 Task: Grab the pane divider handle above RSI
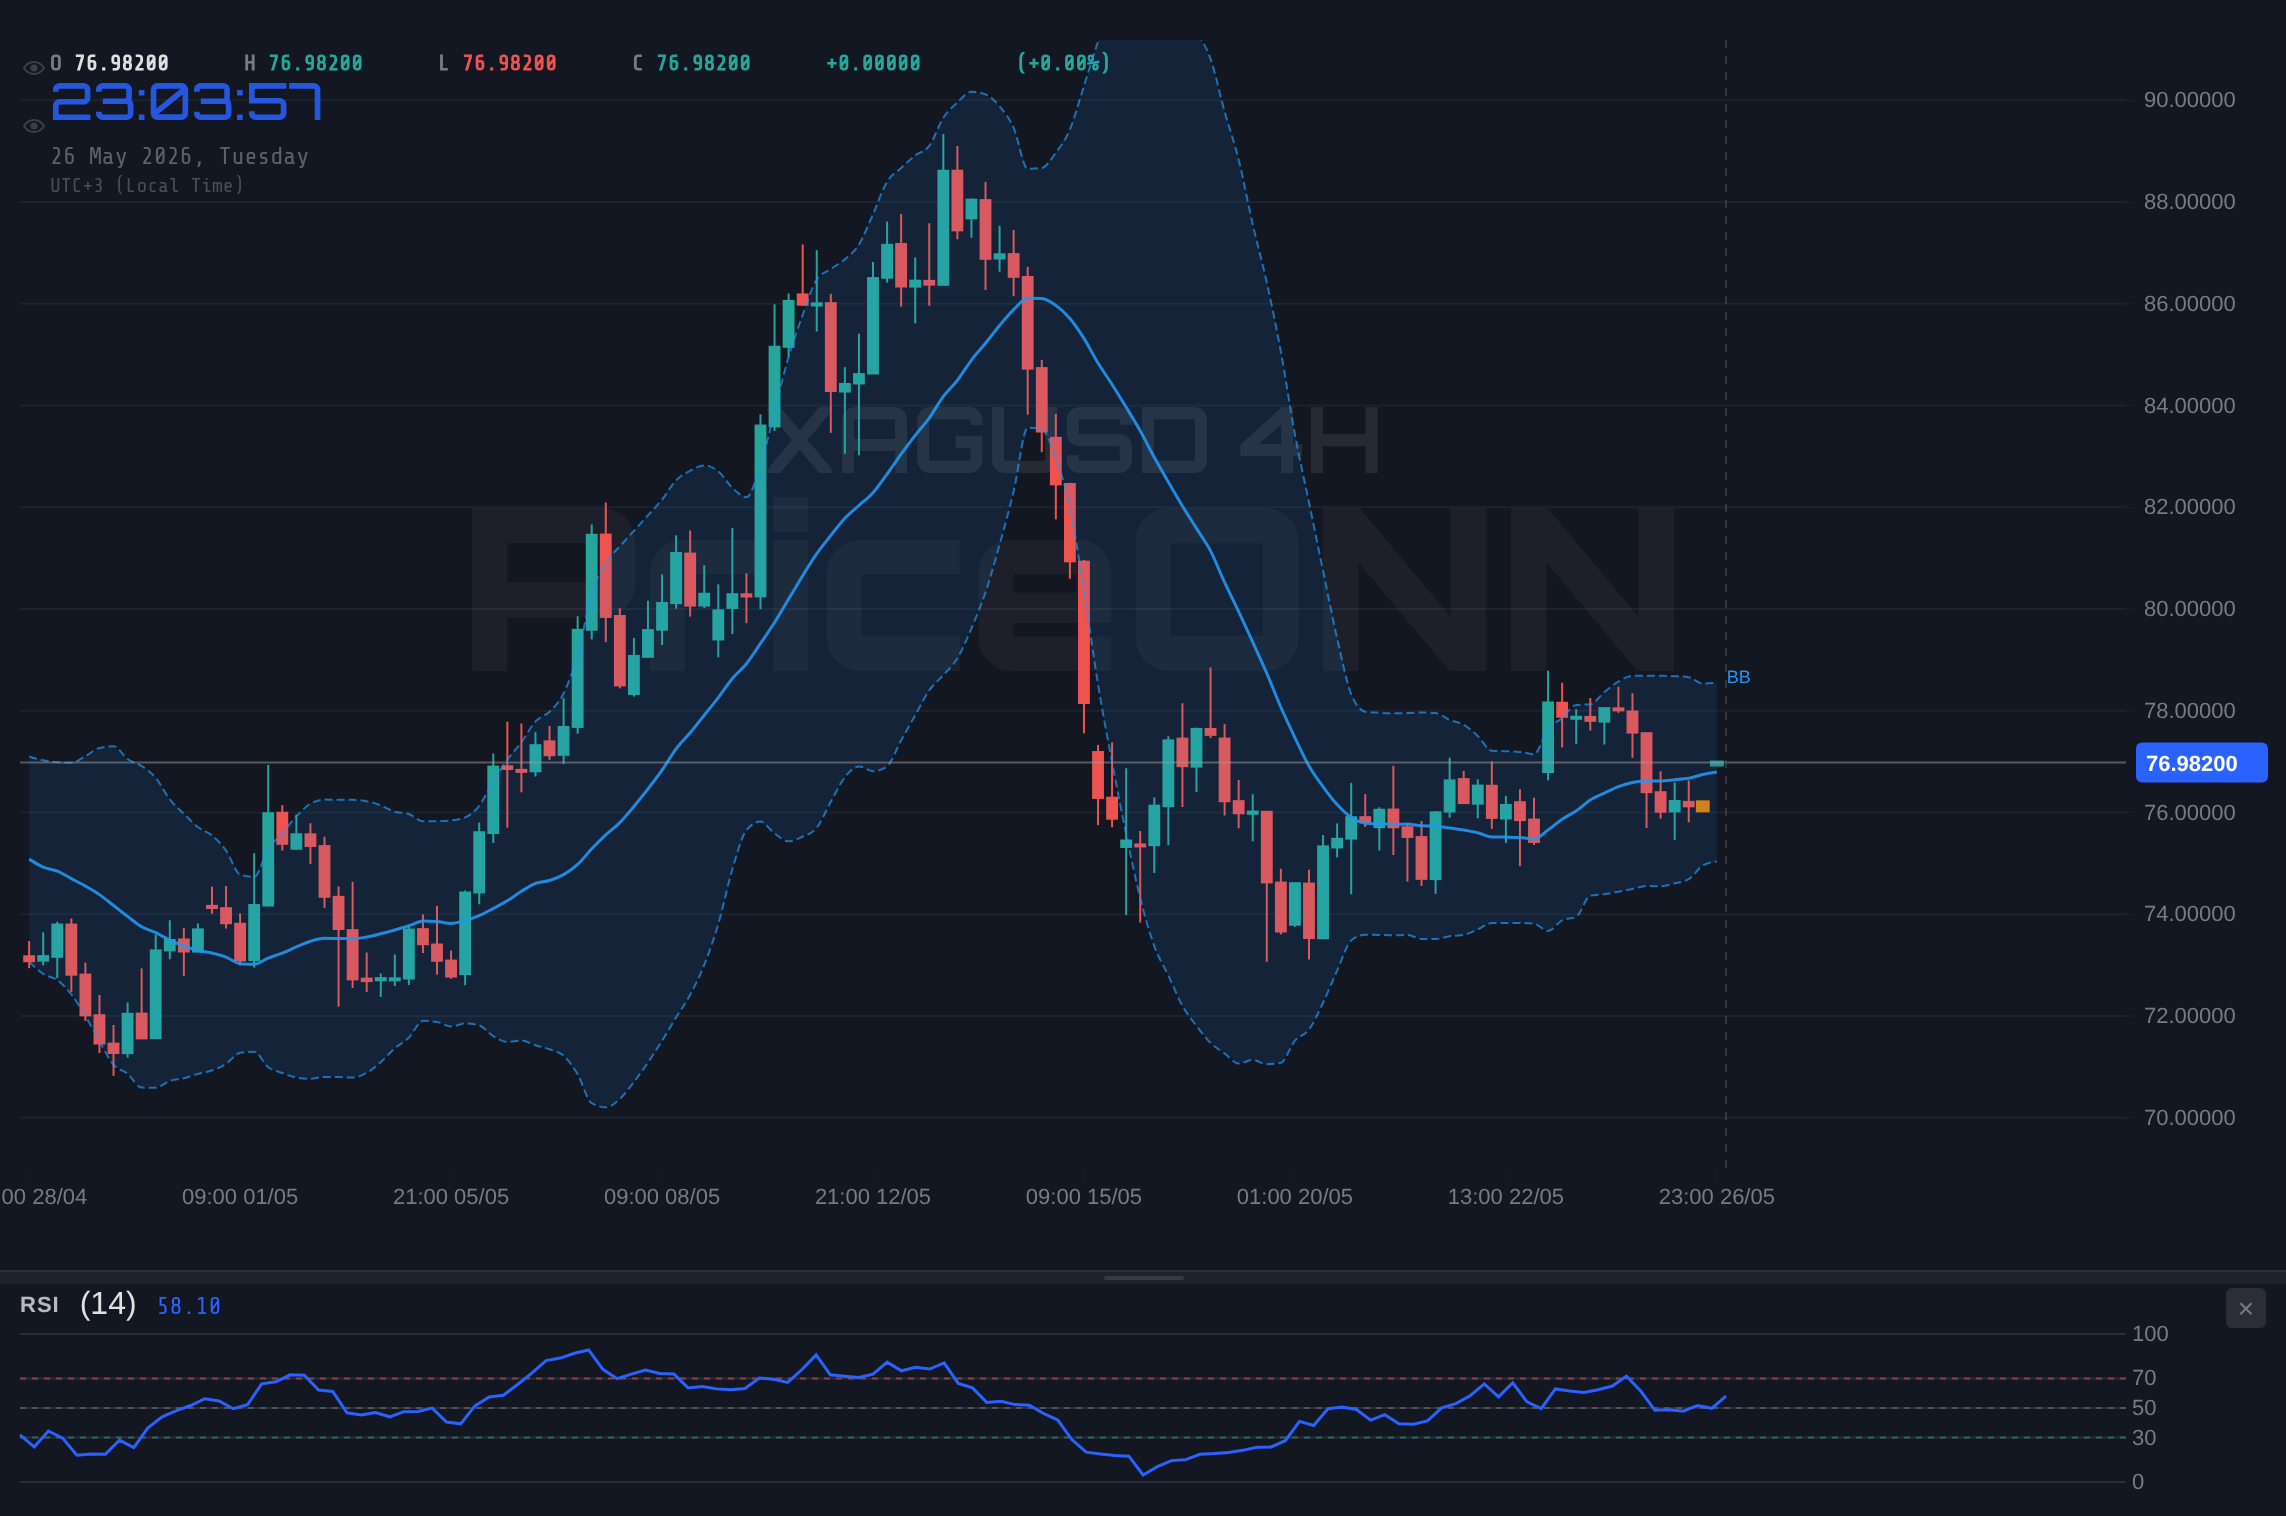pos(1143,1277)
